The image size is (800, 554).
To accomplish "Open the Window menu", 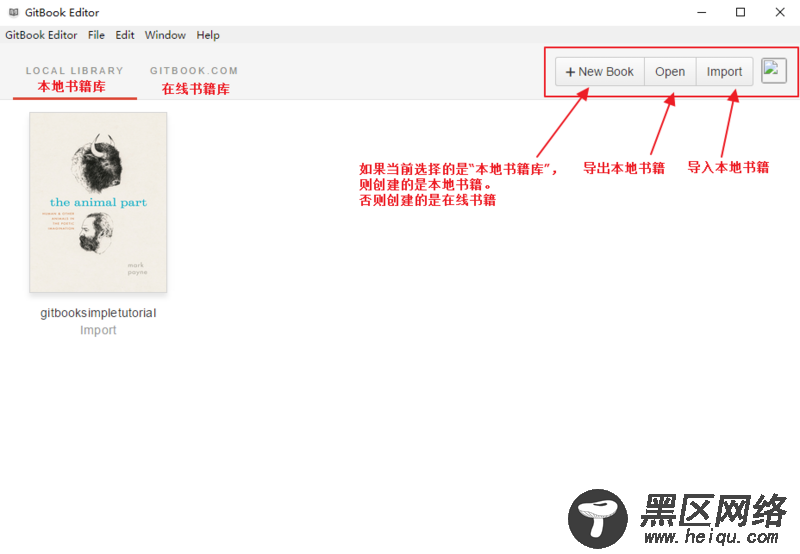I will click(x=165, y=35).
